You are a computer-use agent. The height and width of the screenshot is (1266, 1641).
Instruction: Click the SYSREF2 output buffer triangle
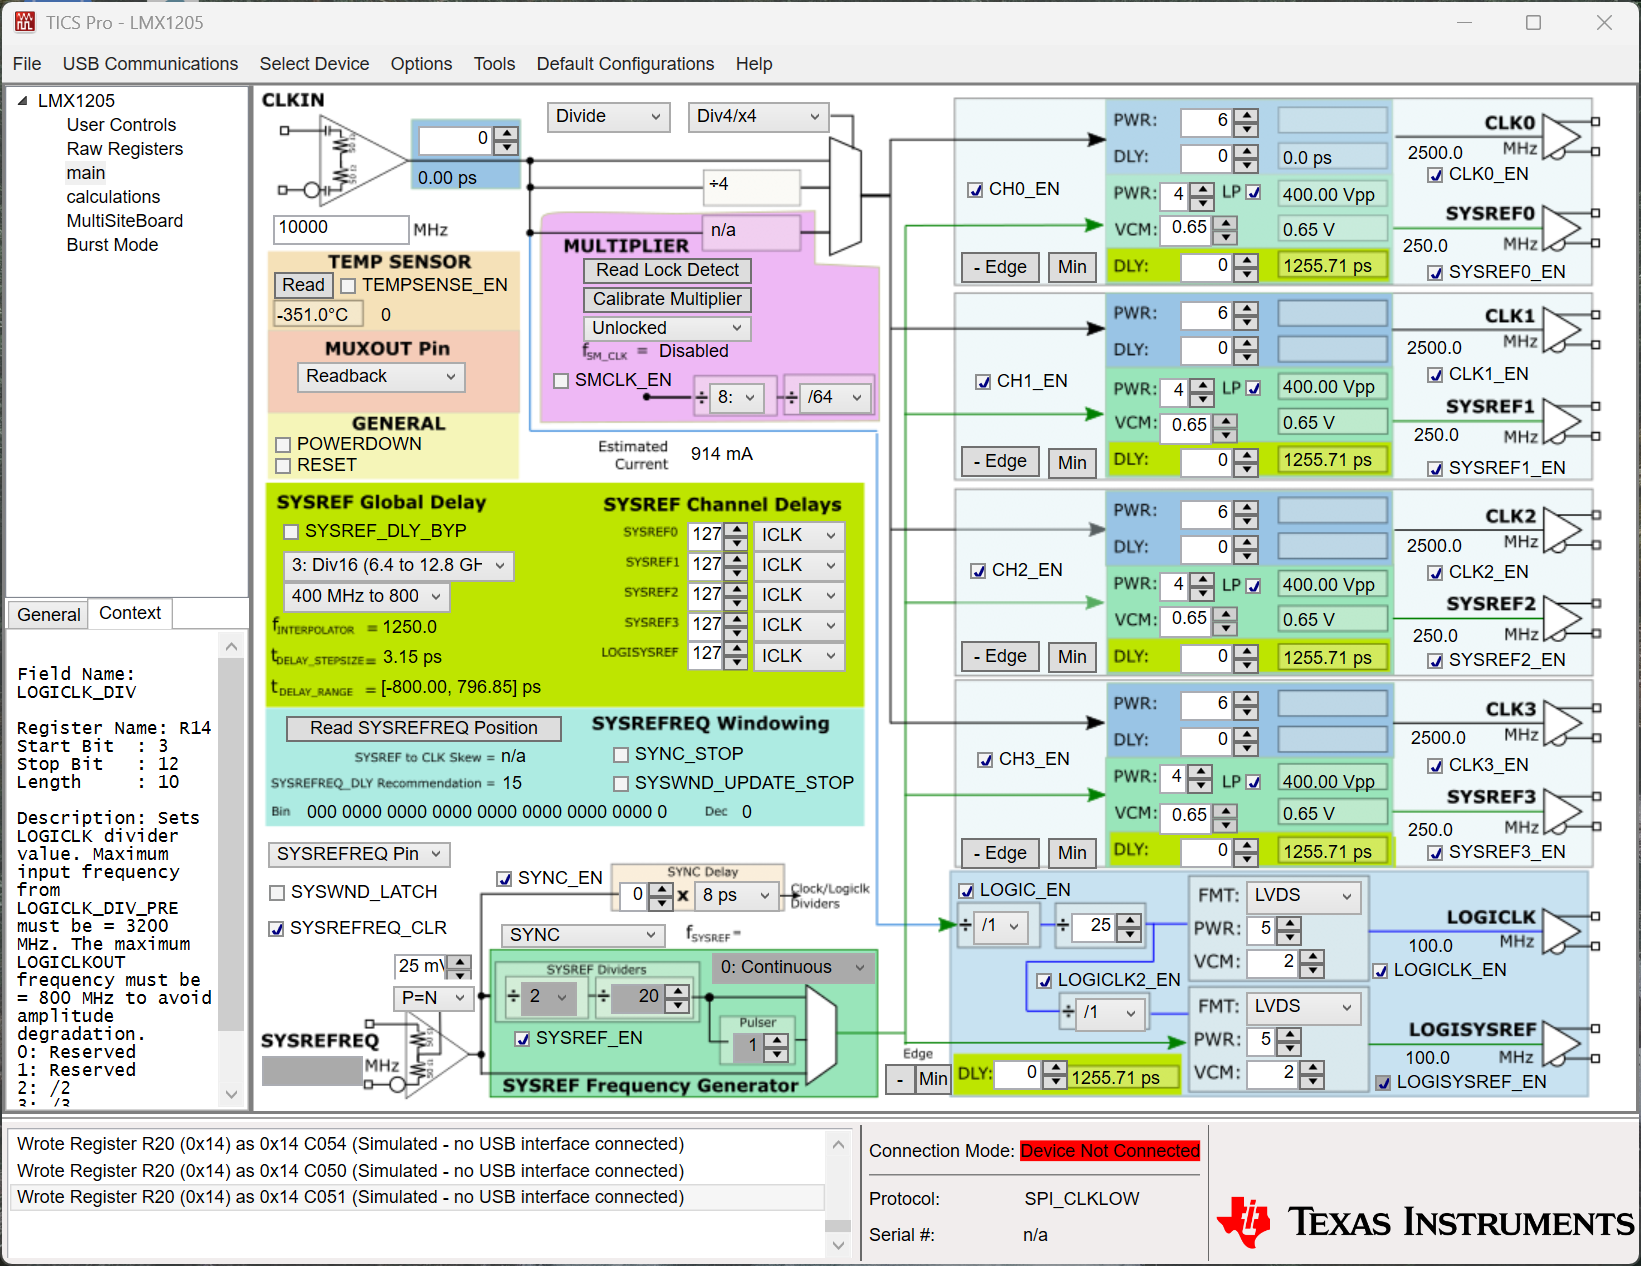1562,619
